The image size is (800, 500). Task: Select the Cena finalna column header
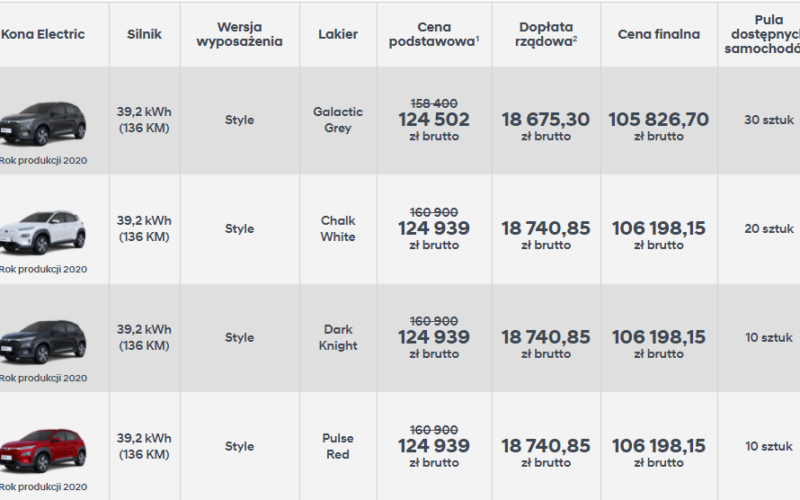pyautogui.click(x=659, y=34)
